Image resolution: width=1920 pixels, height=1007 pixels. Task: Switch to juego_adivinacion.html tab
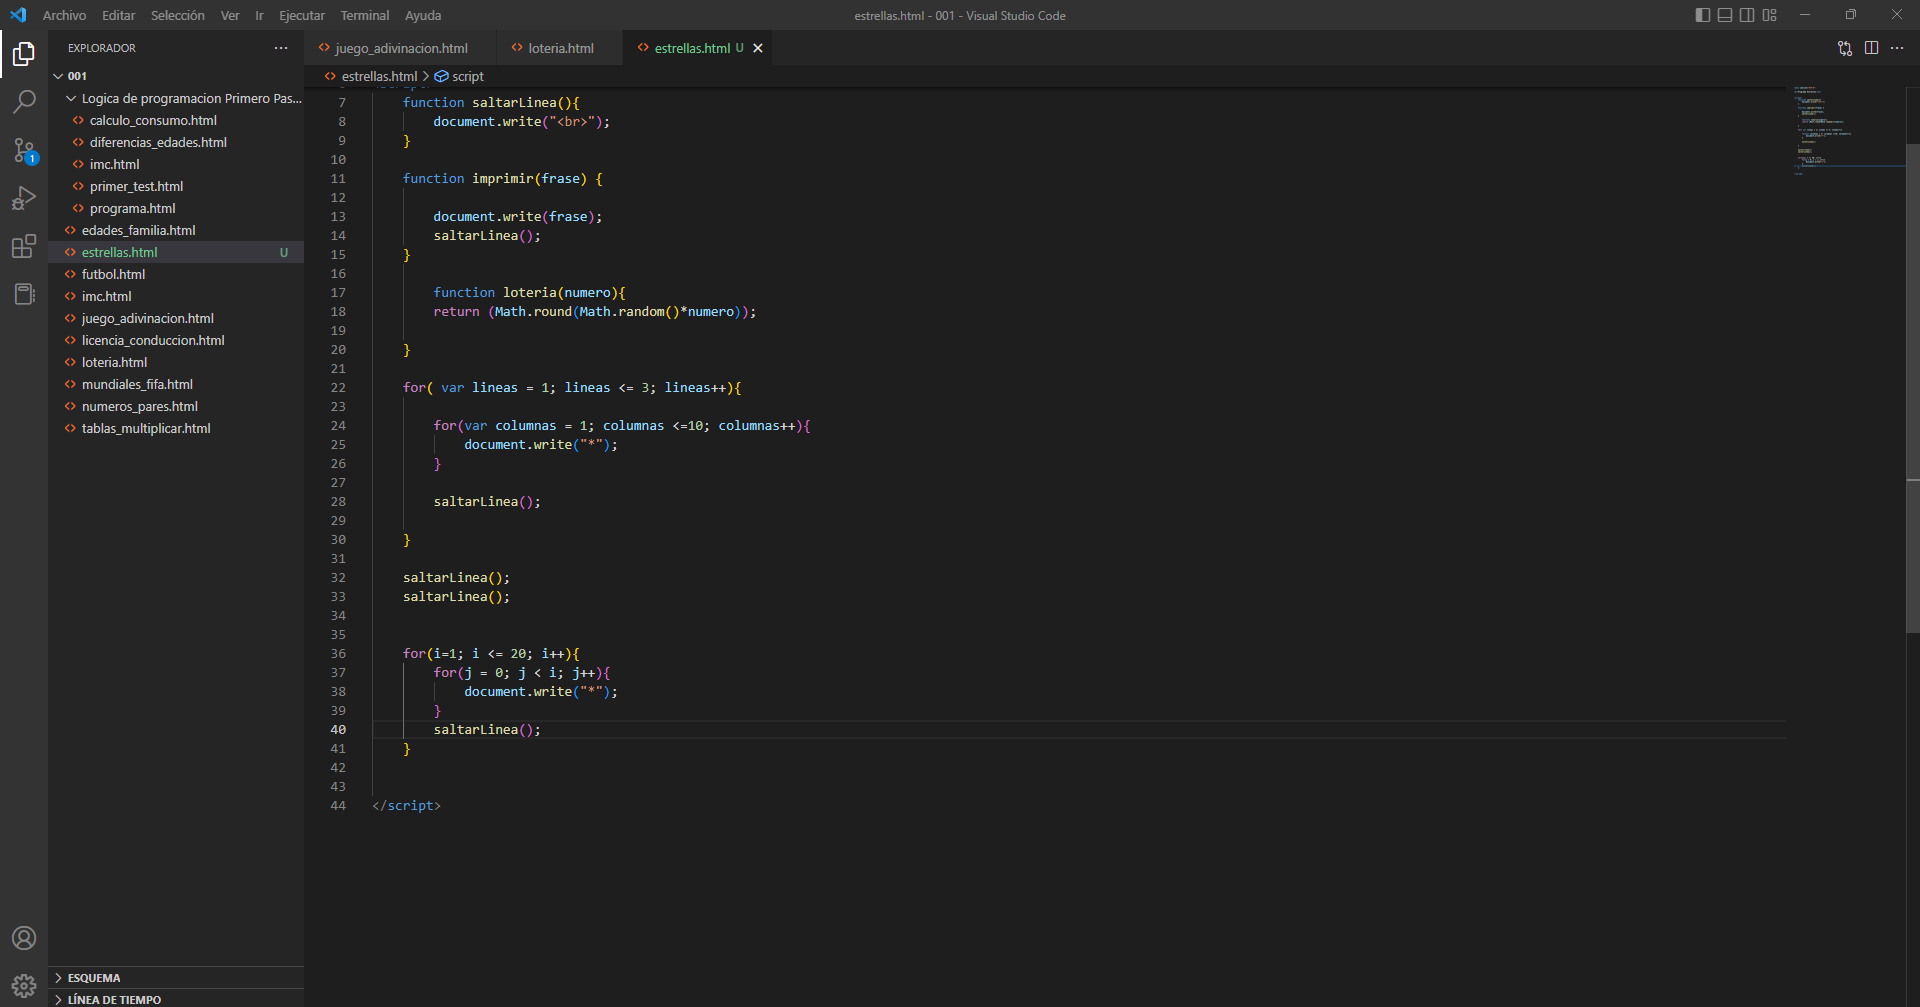401,48
